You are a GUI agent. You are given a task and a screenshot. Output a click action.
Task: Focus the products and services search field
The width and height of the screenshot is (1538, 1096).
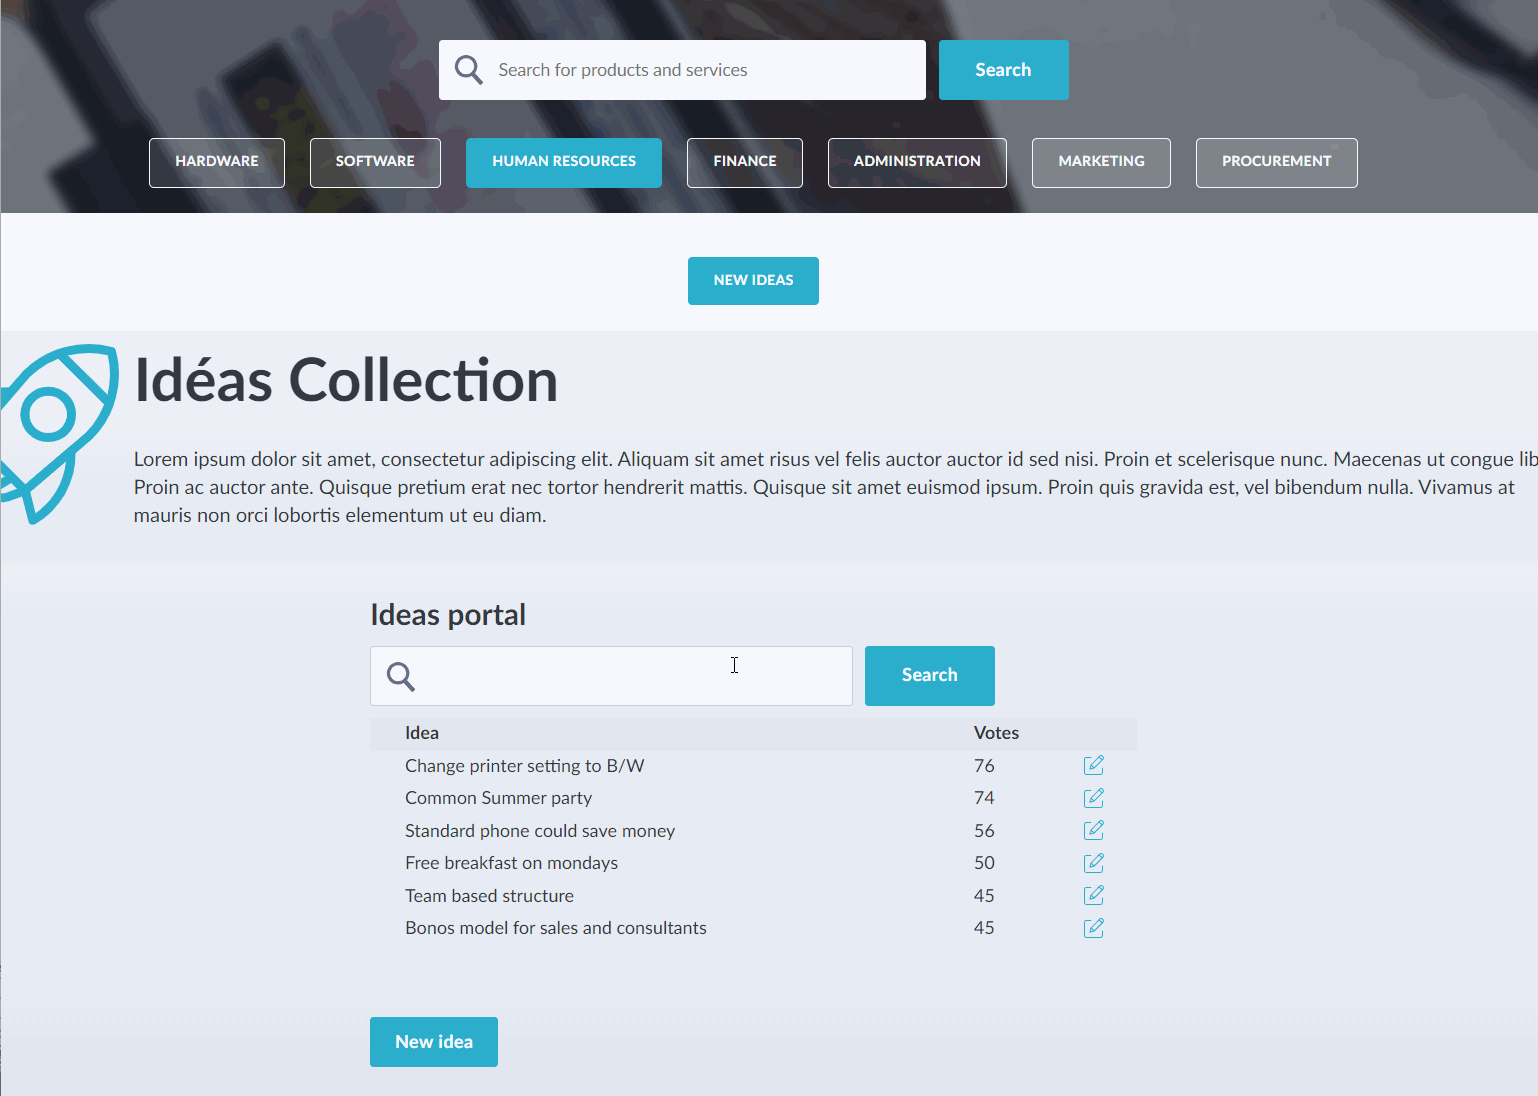pyautogui.click(x=700, y=70)
